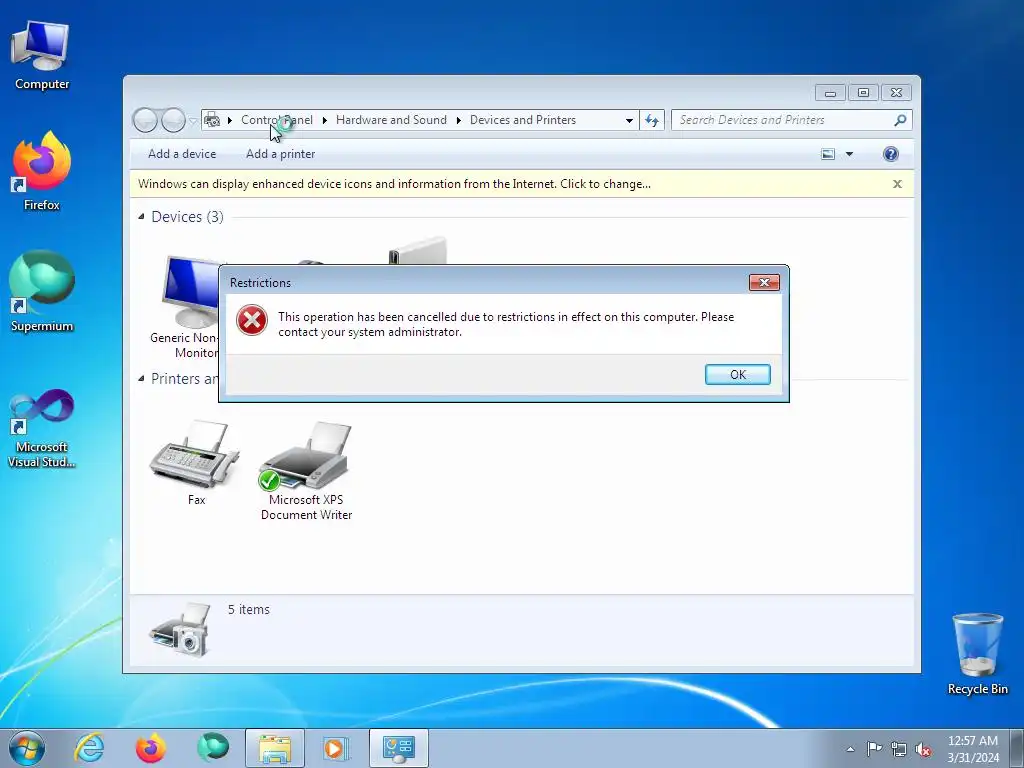Open Windows Media Player from taskbar

point(336,748)
